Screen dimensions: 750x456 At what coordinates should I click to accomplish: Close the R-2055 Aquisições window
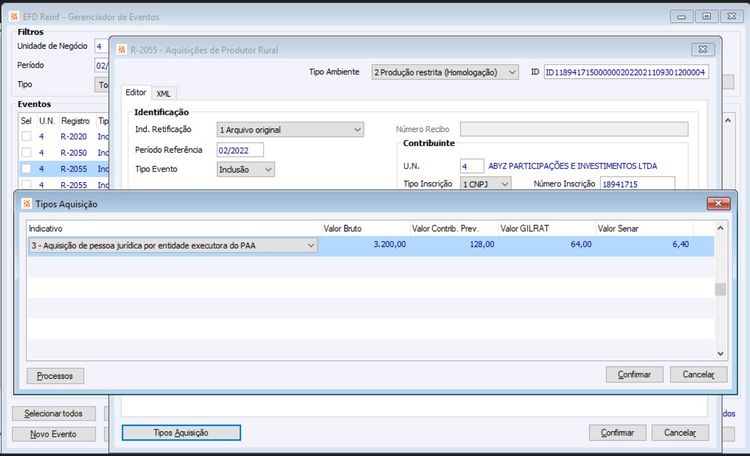coord(703,49)
